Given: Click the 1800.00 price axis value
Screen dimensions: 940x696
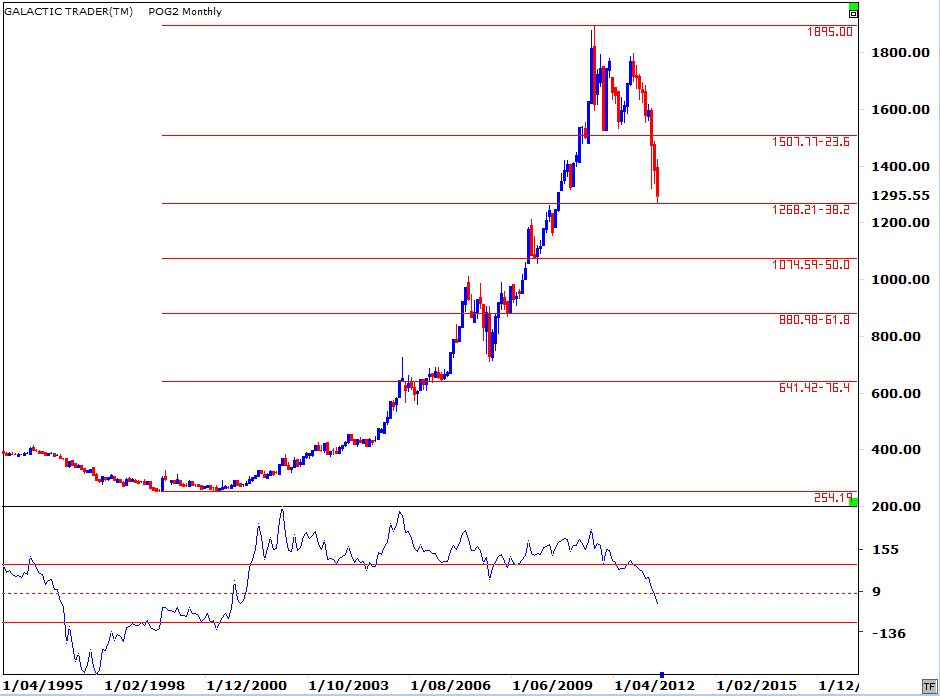Looking at the screenshot, I should click(x=900, y=53).
